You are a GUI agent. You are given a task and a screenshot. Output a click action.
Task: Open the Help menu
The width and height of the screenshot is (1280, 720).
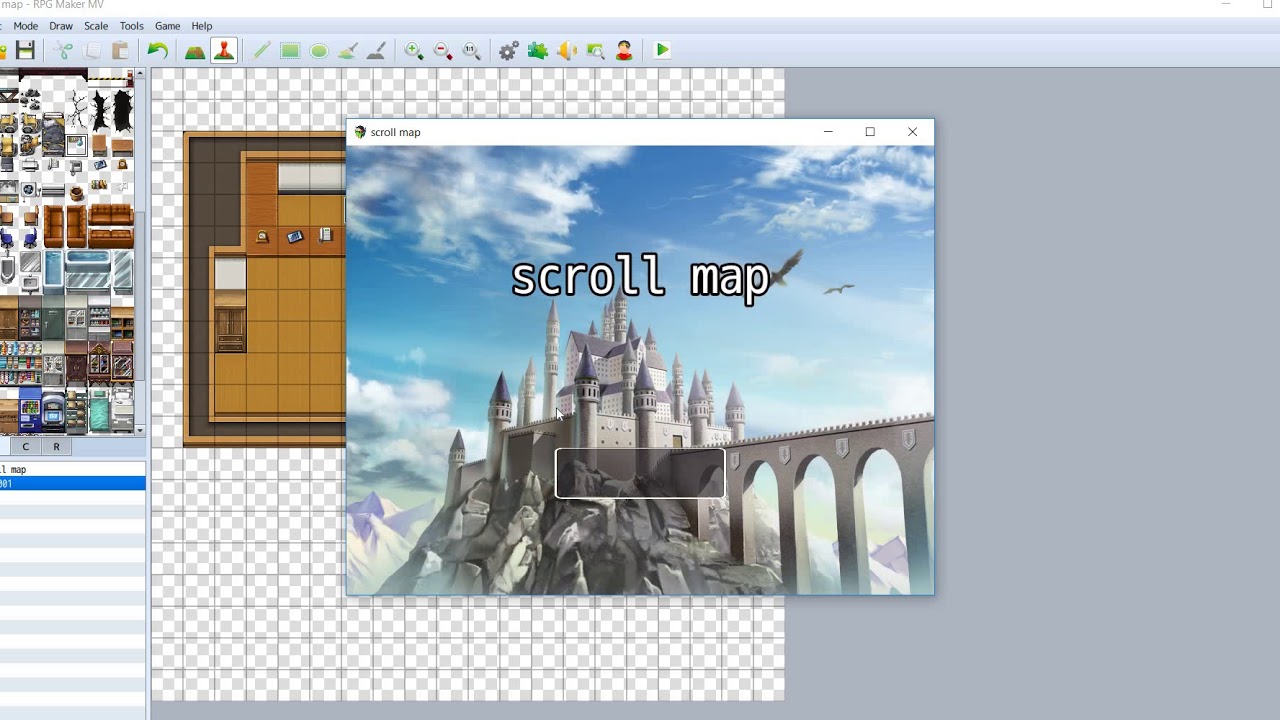(201, 26)
